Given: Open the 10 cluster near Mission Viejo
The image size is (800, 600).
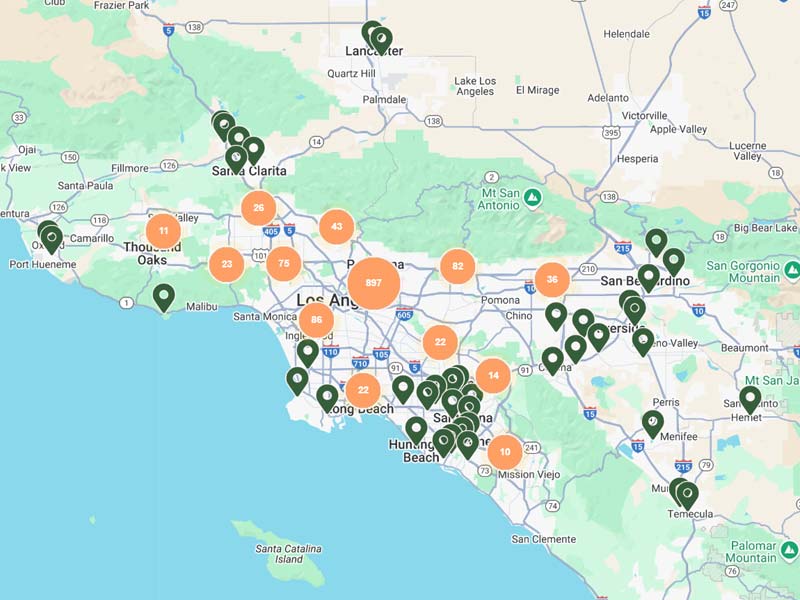Looking at the screenshot, I should pyautogui.click(x=504, y=452).
